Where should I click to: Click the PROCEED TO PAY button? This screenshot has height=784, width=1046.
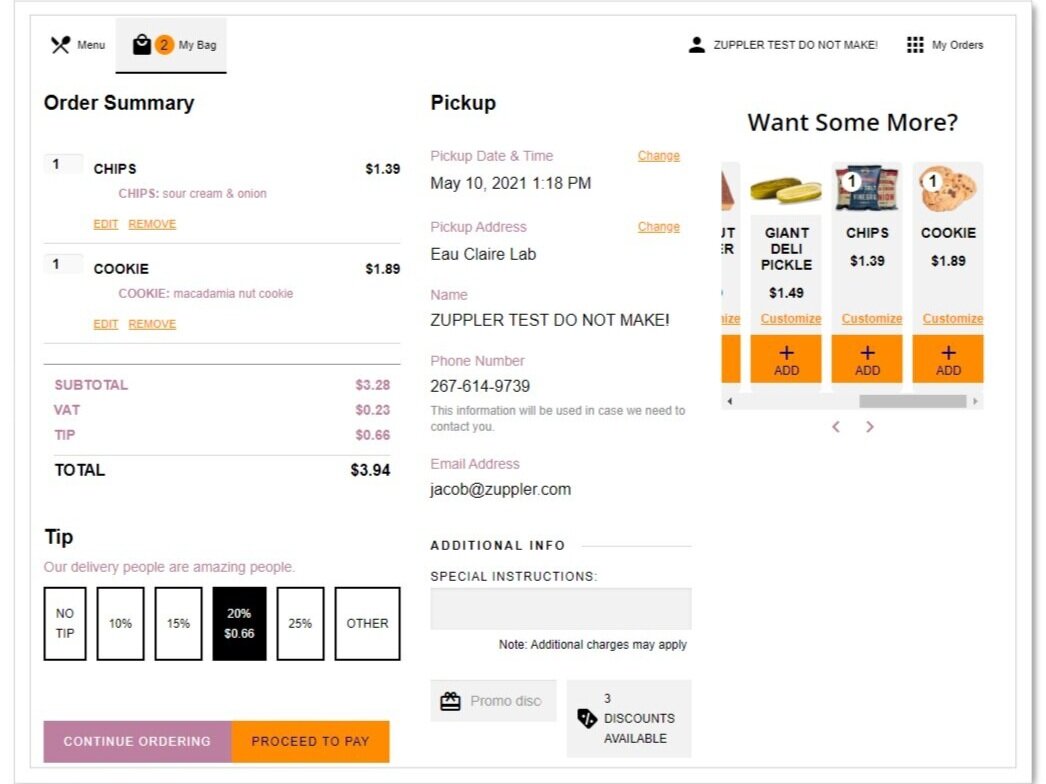pos(310,742)
